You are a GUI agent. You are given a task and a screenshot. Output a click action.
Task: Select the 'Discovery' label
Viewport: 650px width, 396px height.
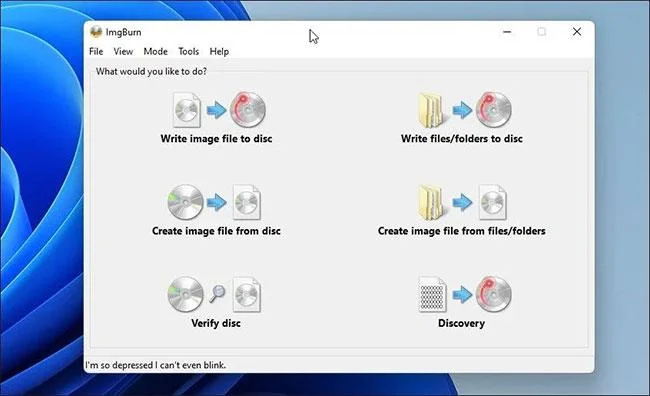[x=461, y=323]
